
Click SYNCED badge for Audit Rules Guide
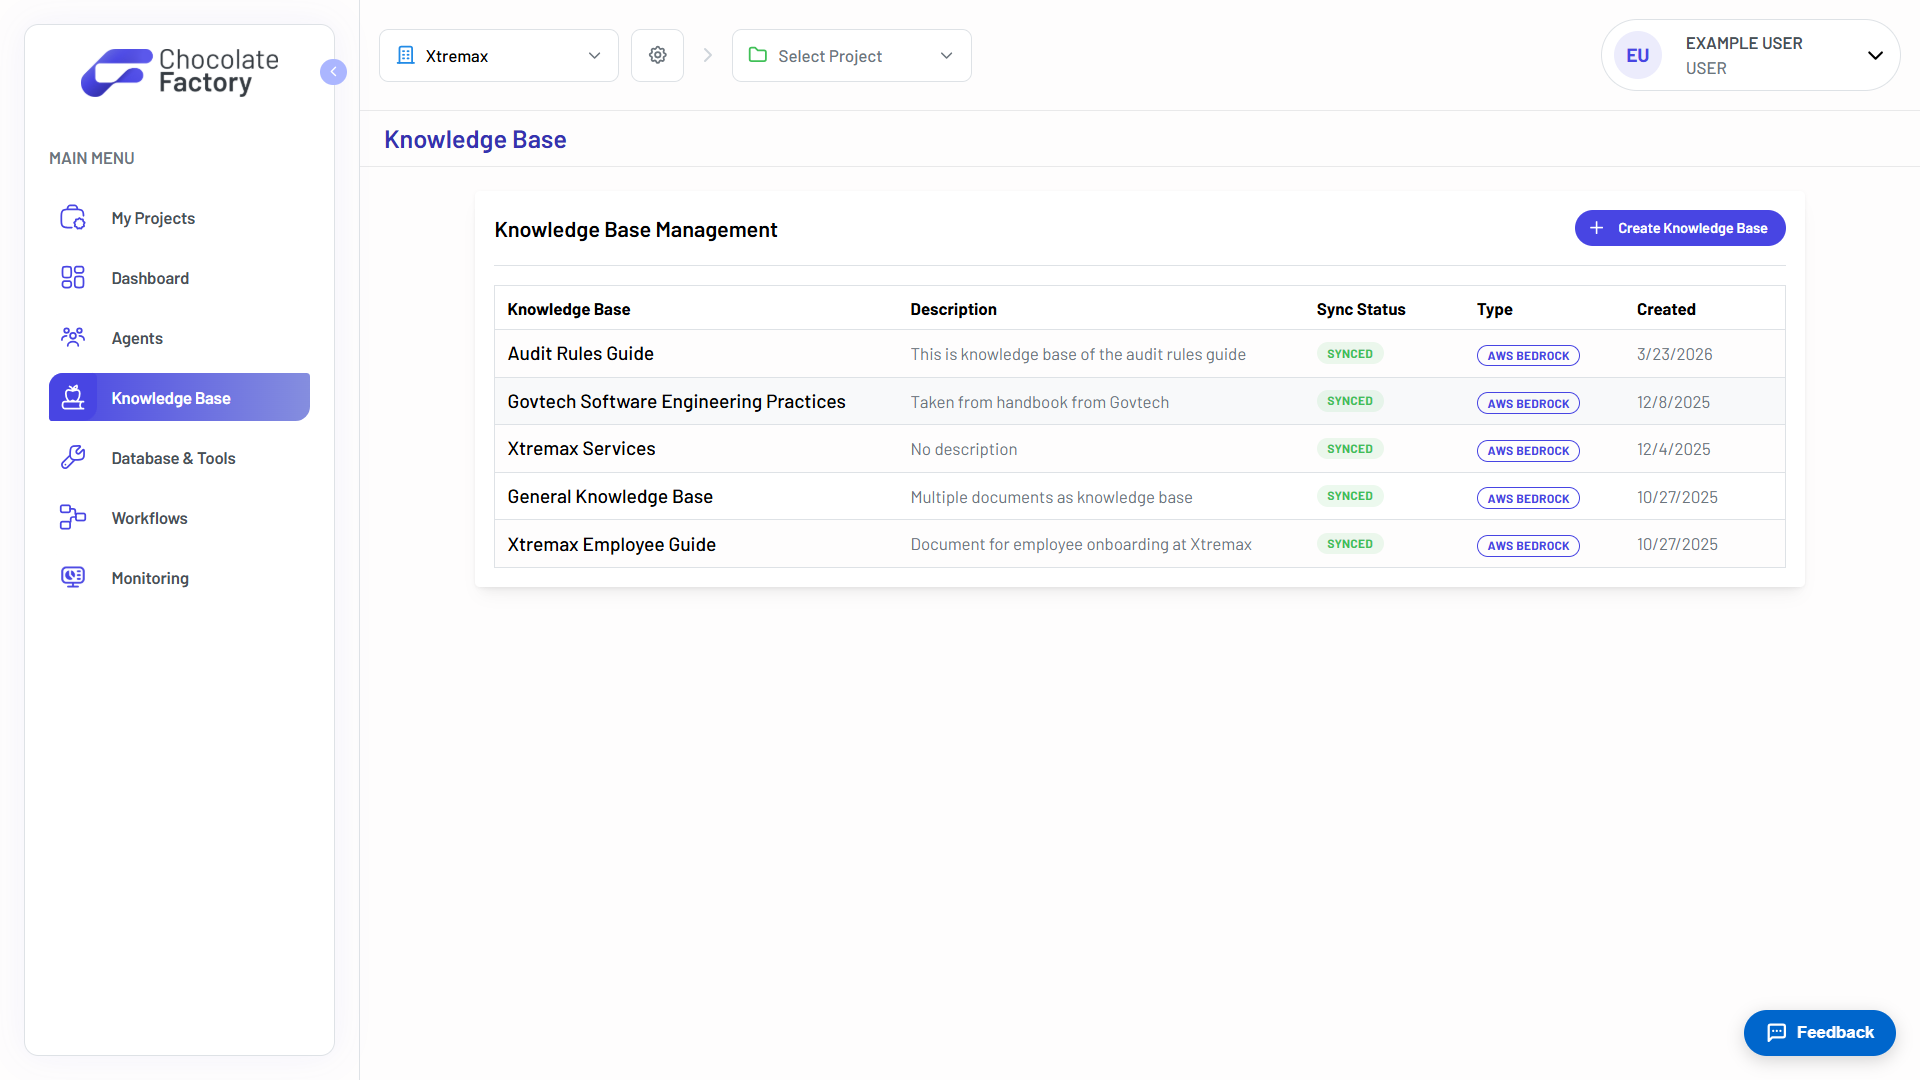click(1349, 354)
